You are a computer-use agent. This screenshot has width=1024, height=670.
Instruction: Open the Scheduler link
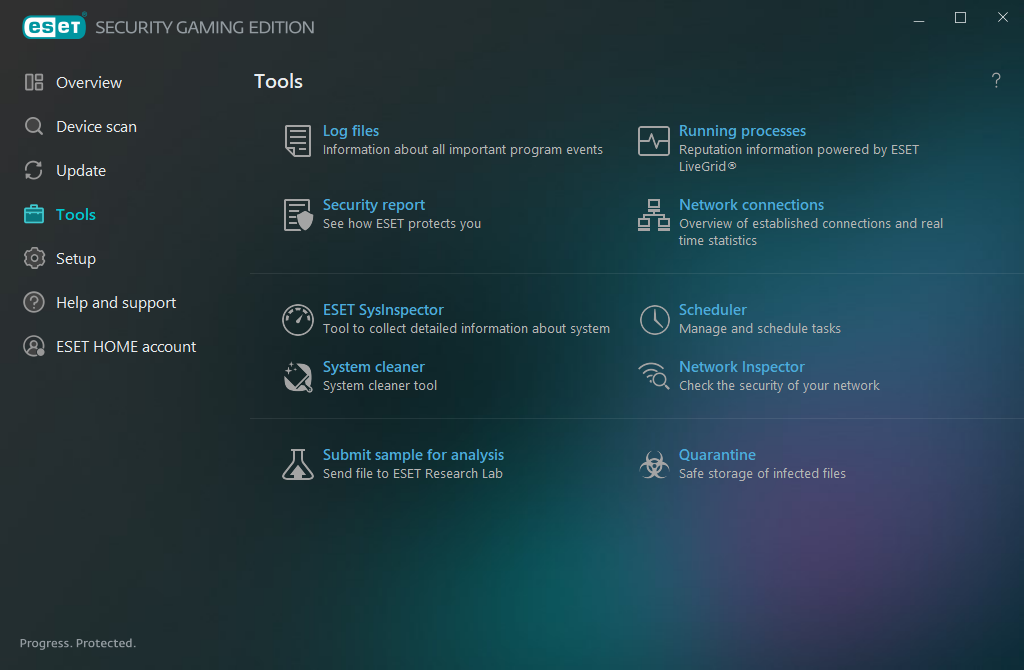pyautogui.click(x=712, y=310)
